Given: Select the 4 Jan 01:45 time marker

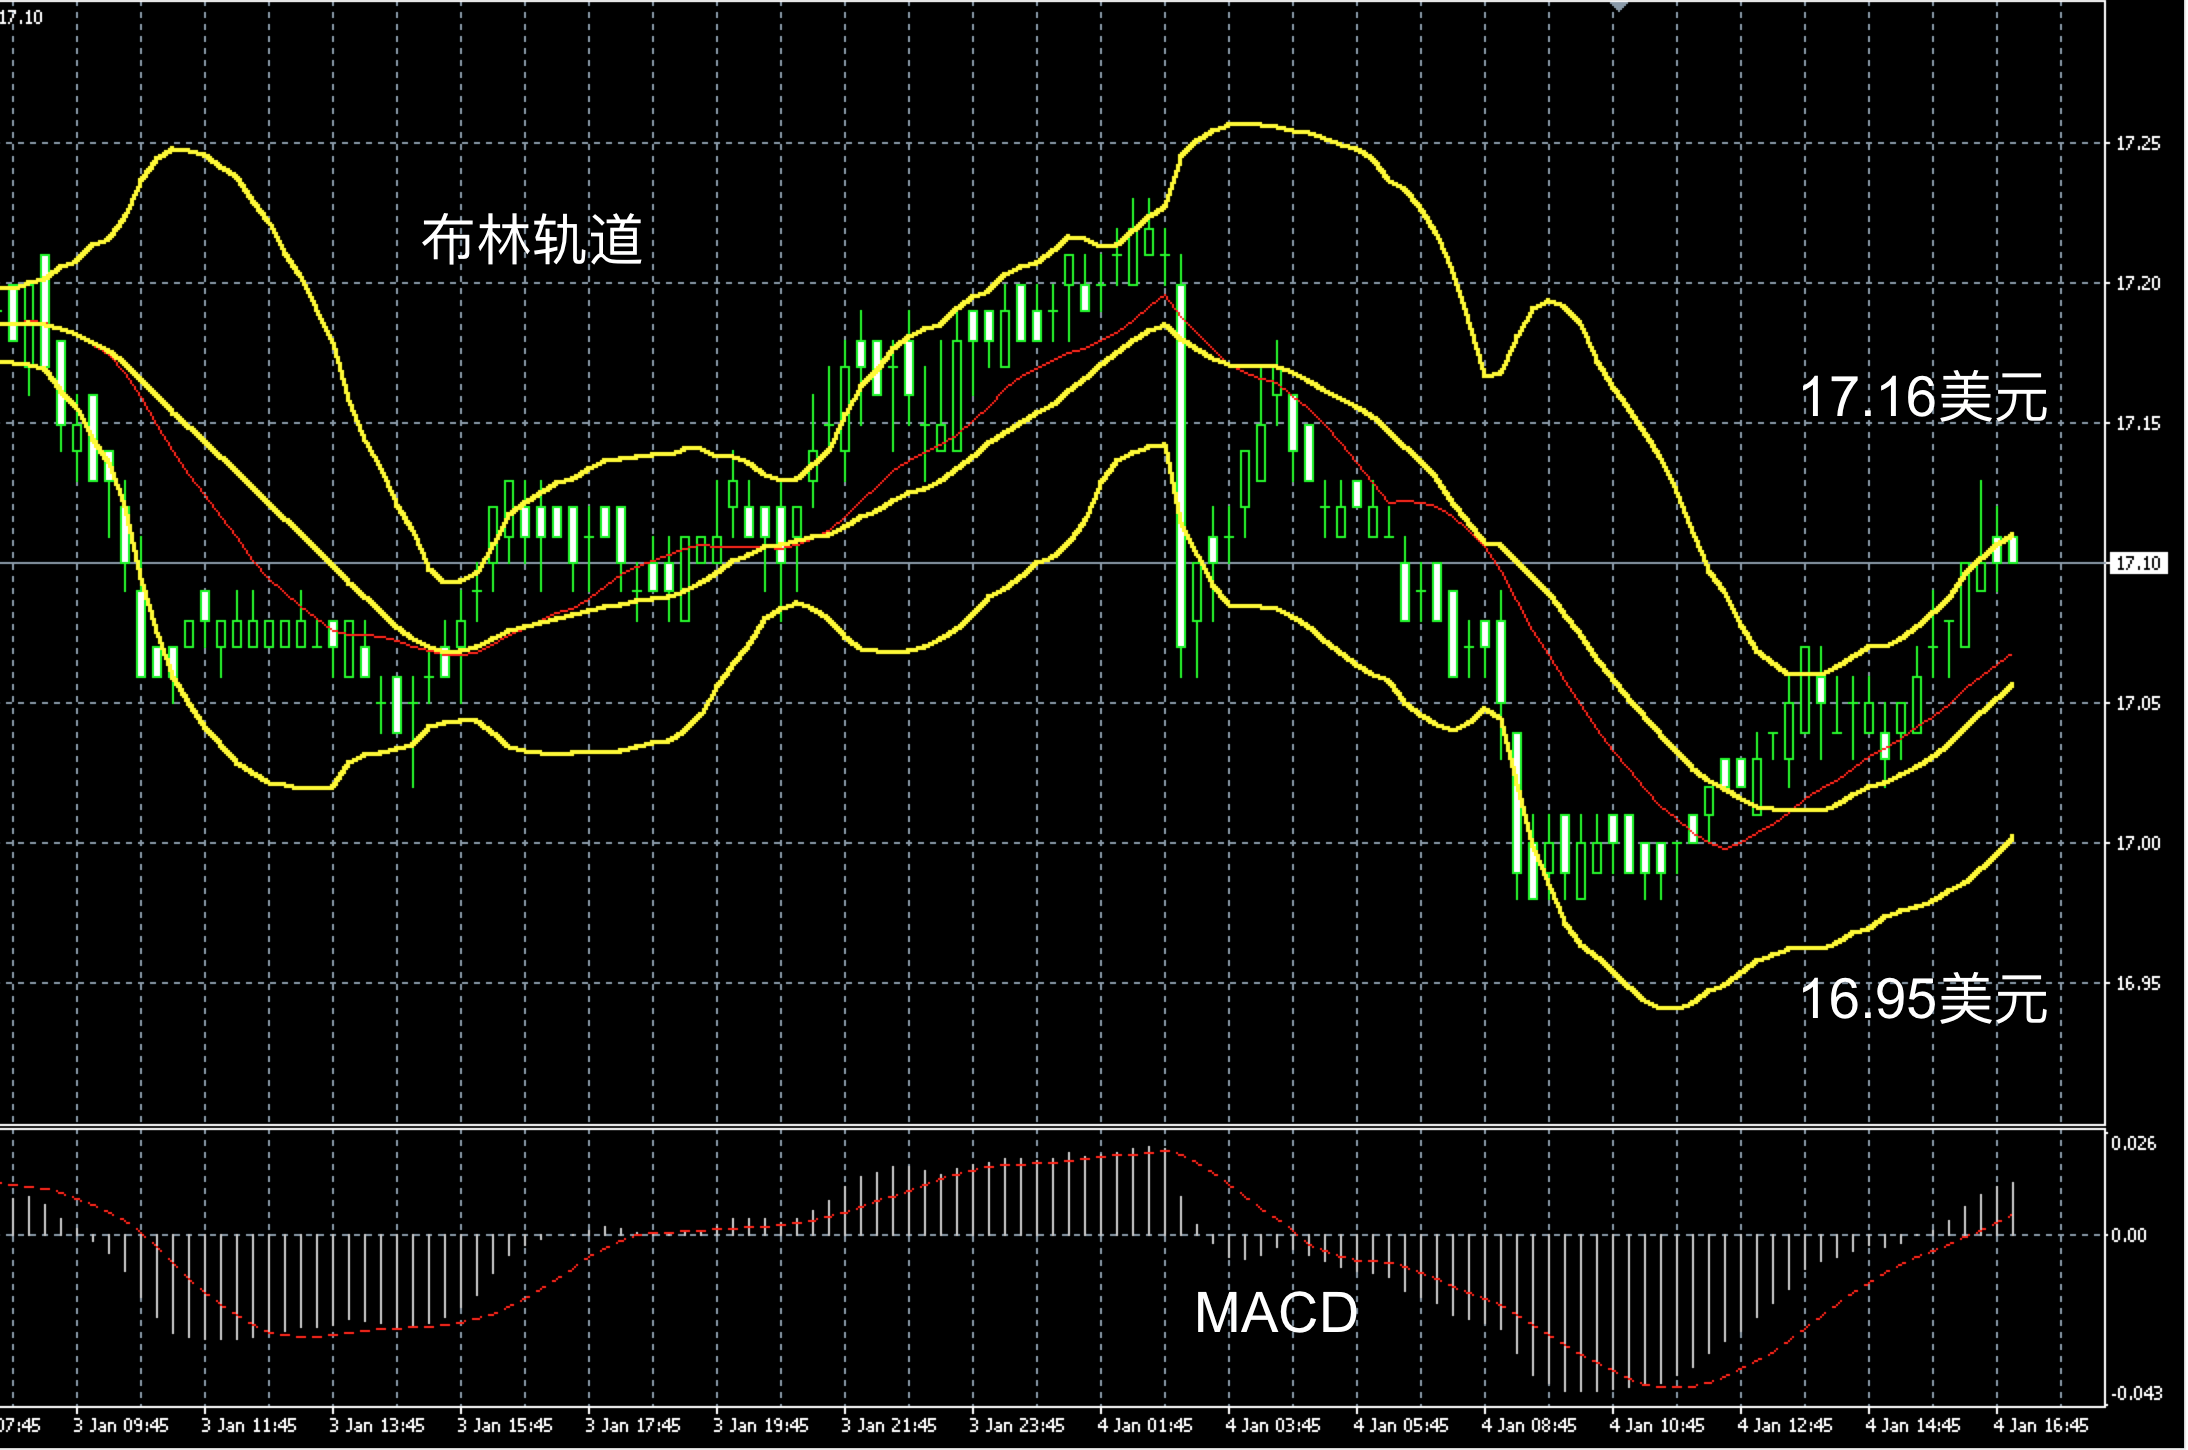Looking at the screenshot, I should (1144, 1425).
